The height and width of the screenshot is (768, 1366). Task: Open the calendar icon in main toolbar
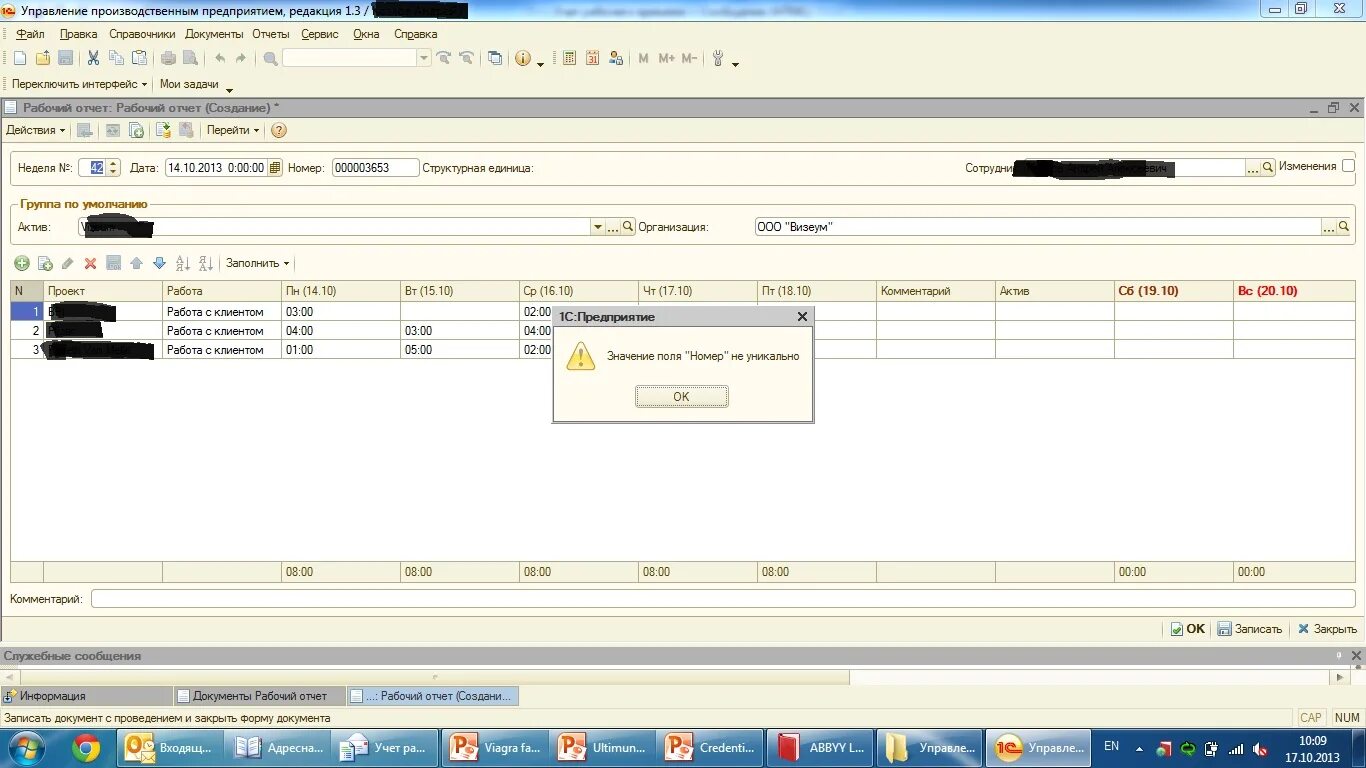click(x=592, y=59)
